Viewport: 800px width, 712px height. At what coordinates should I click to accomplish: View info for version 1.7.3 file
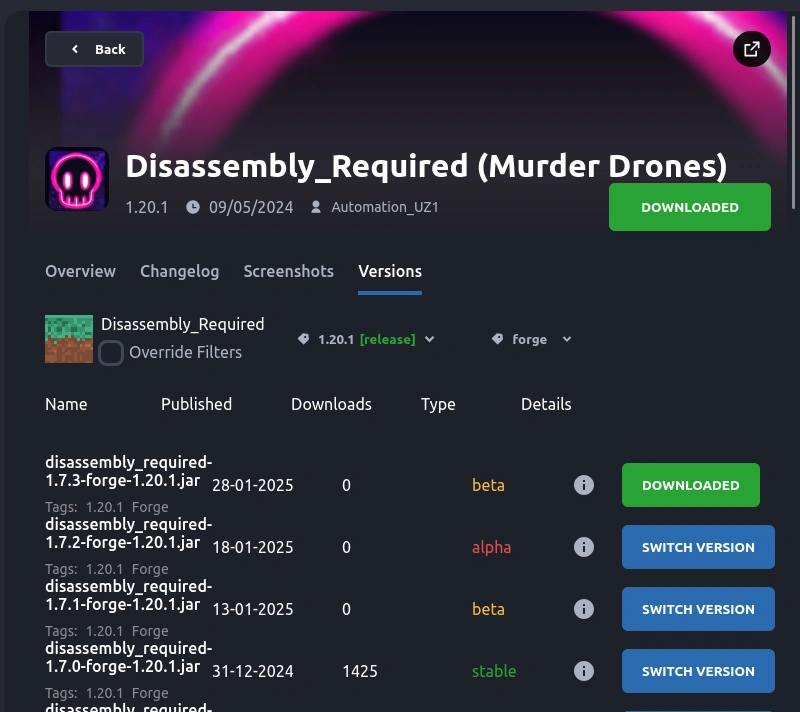(584, 485)
